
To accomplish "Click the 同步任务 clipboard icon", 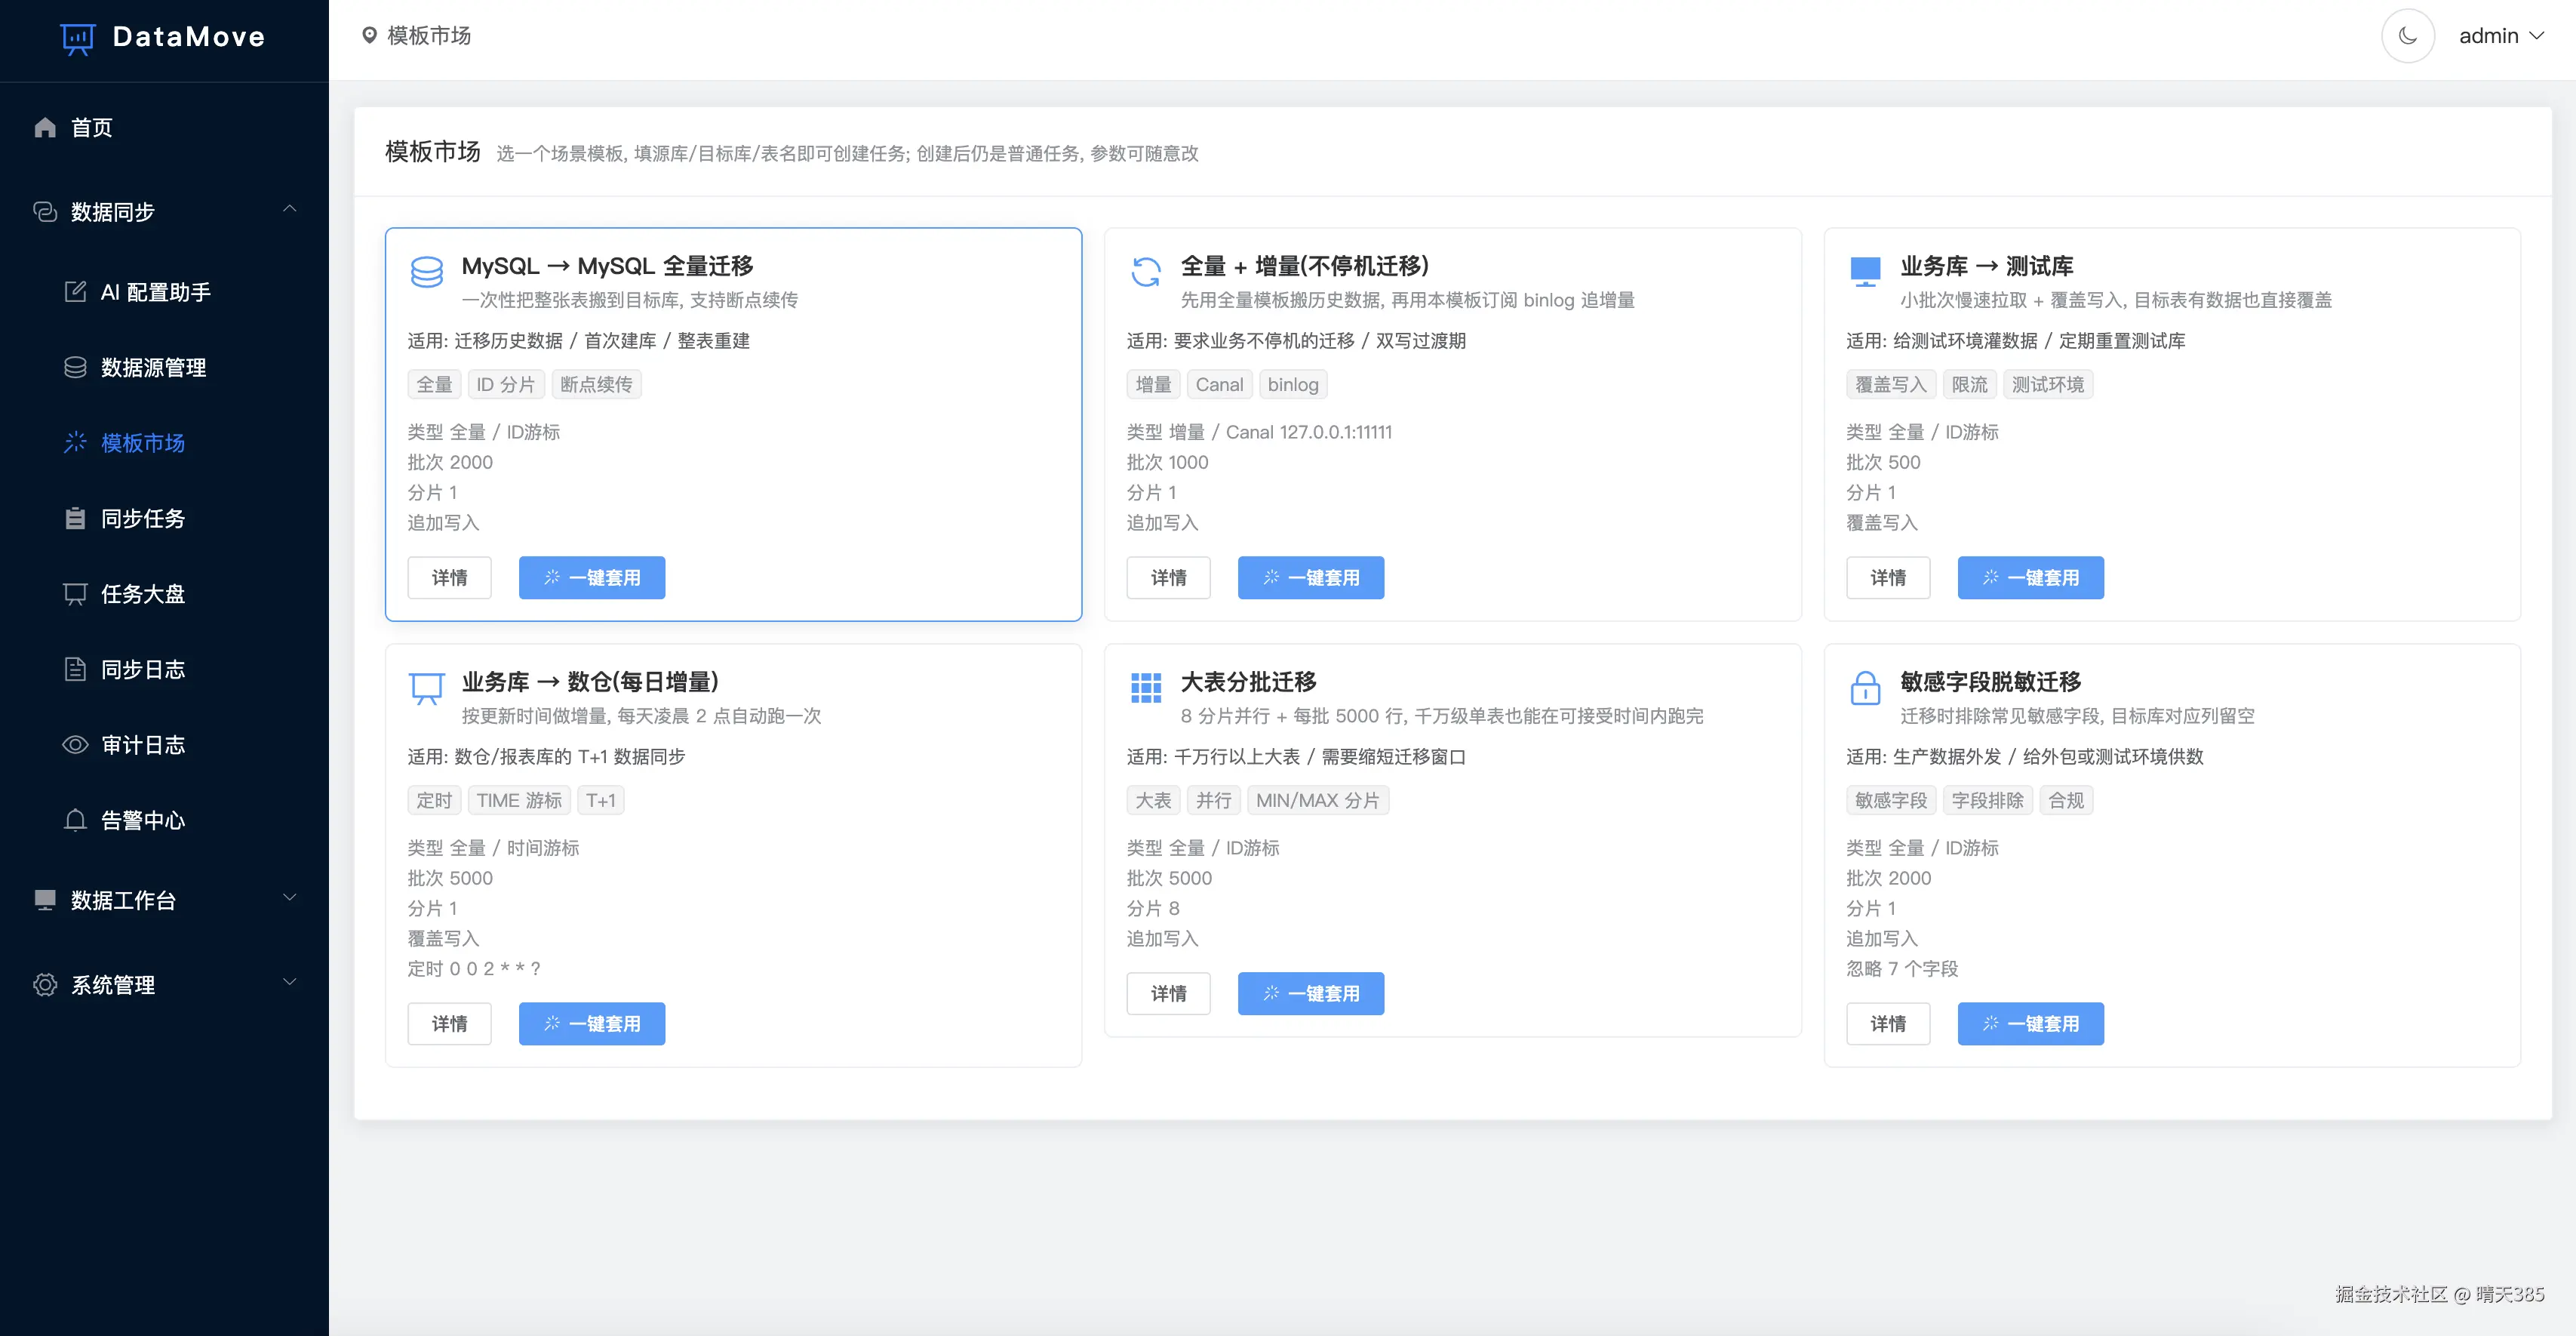I will 75,518.
